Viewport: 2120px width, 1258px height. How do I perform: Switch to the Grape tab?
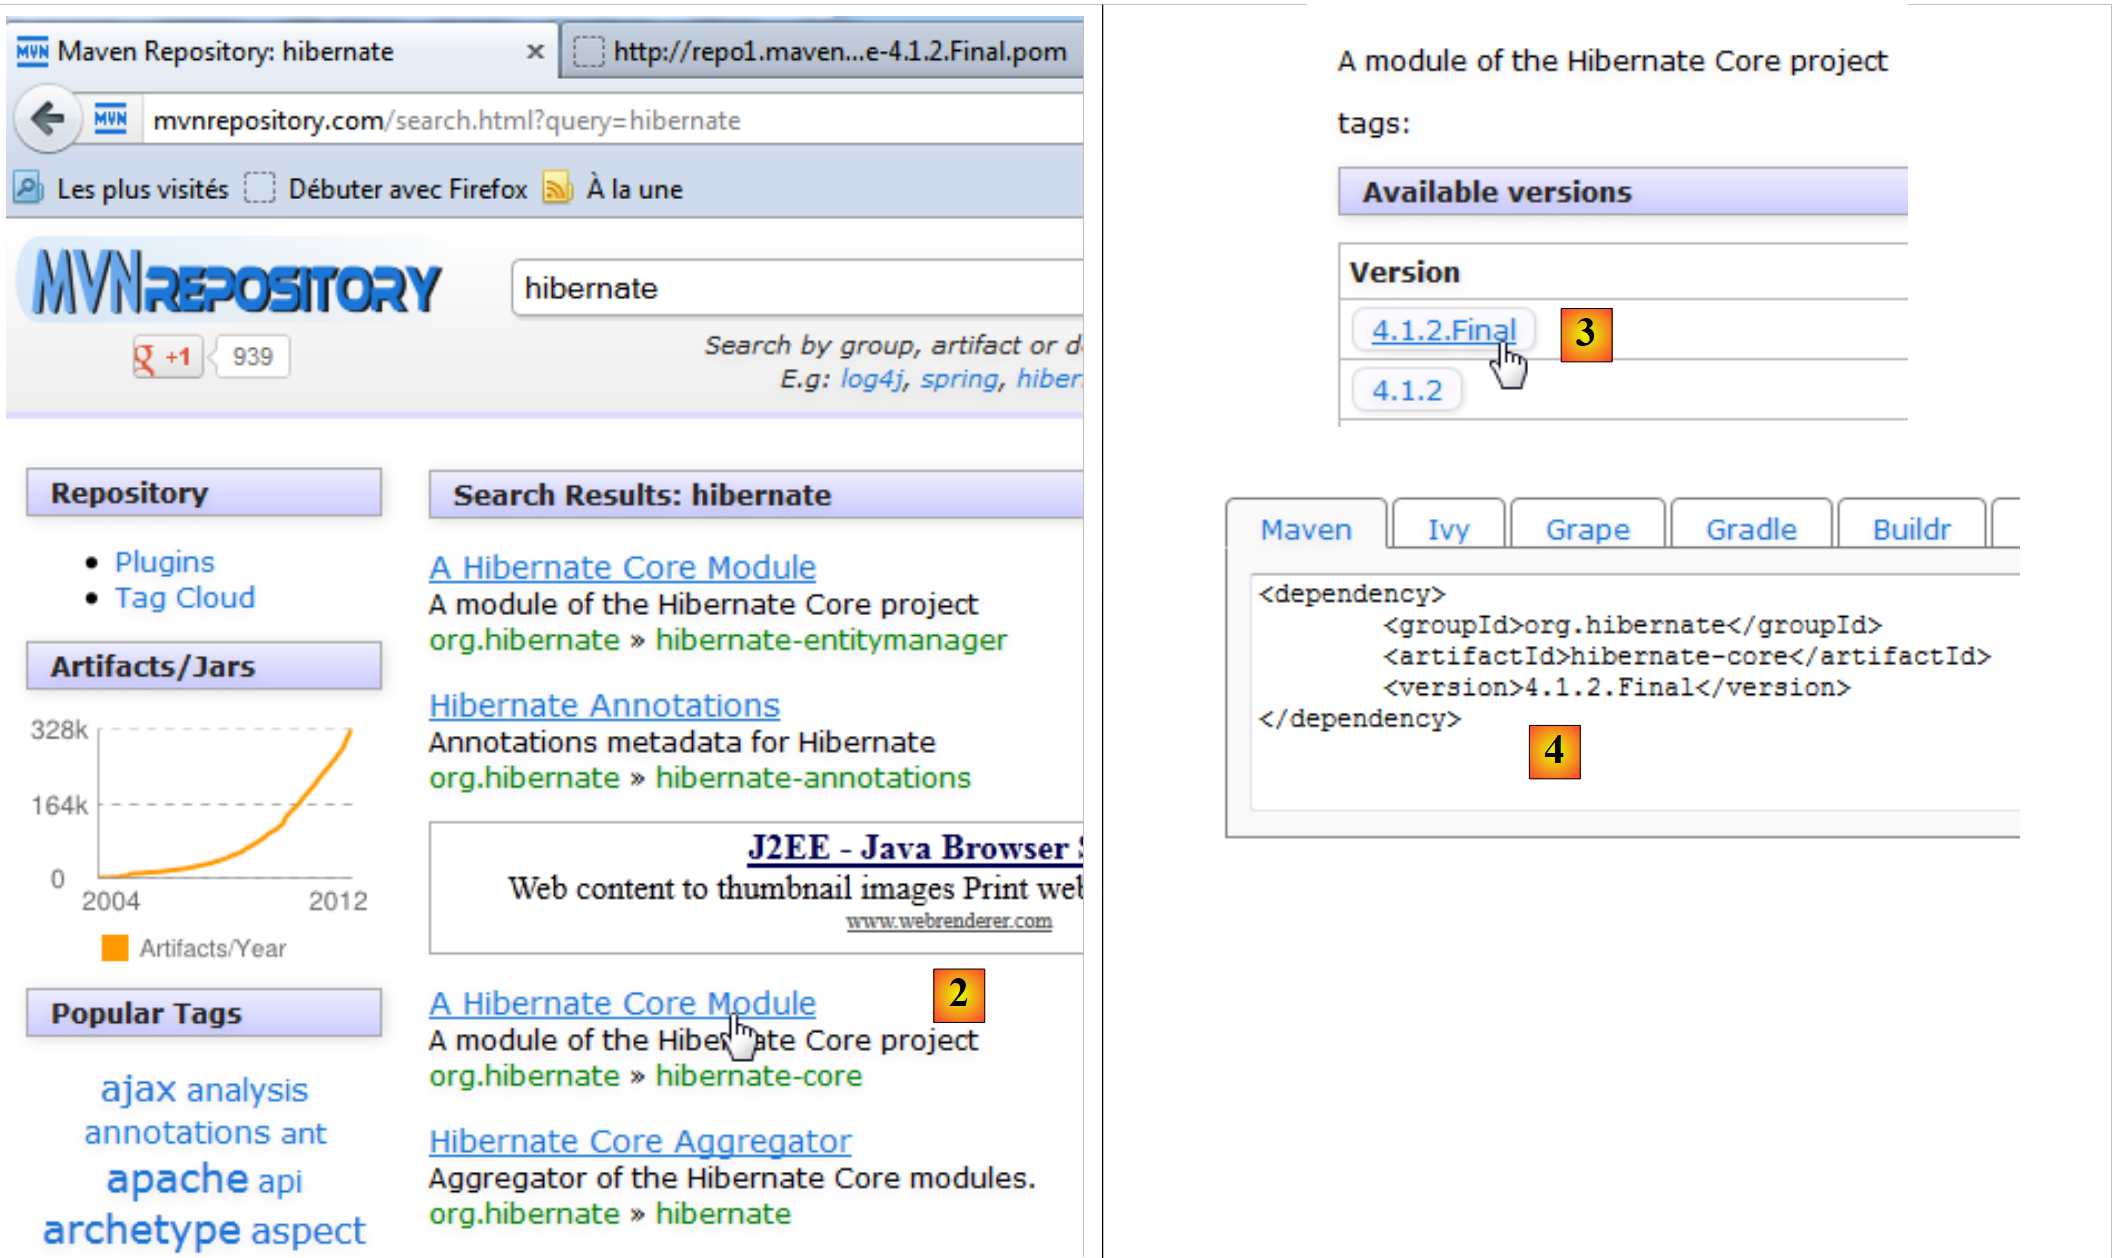[x=1587, y=528]
